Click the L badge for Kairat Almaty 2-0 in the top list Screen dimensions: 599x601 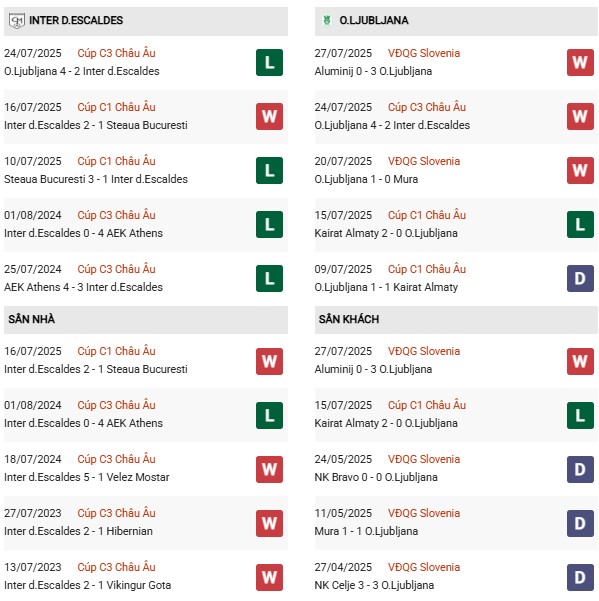pos(580,224)
